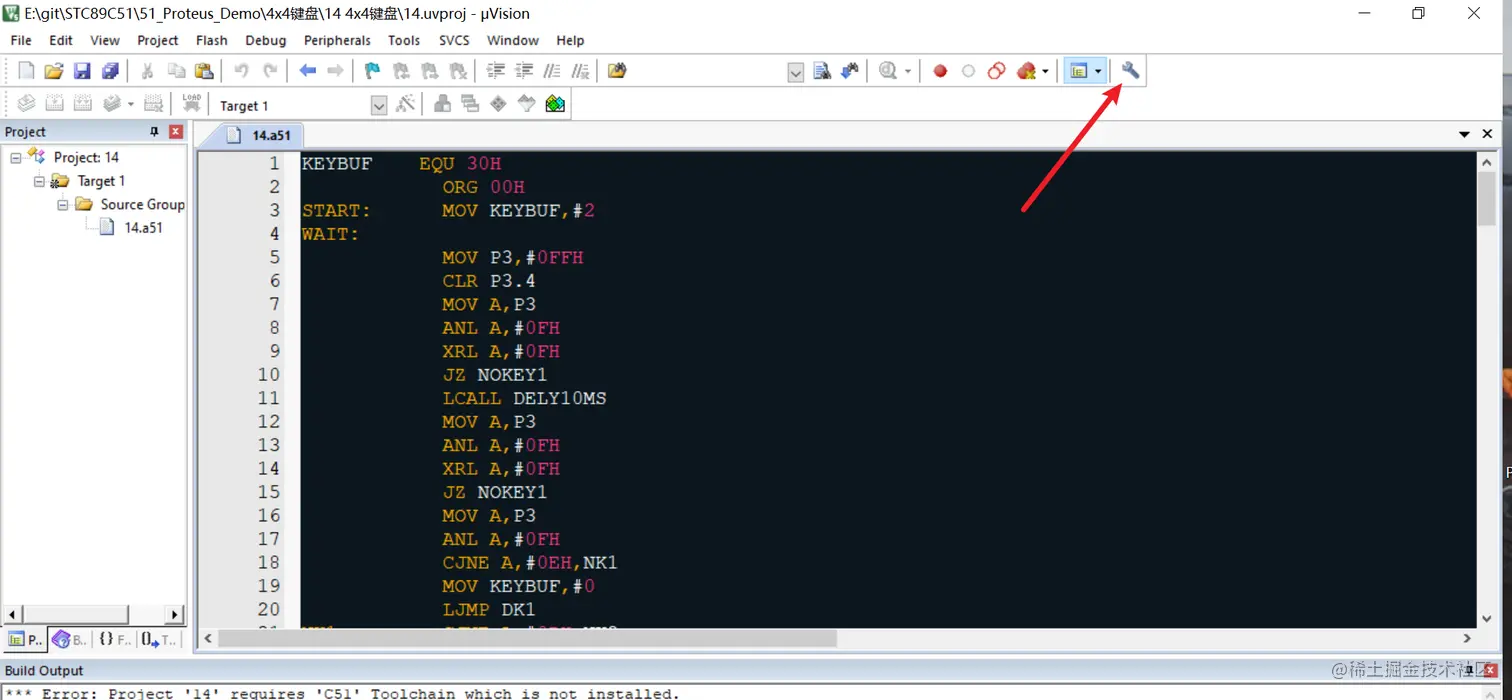Open Options for Target magic wand
This screenshot has height=700, width=1512.
(x=405, y=104)
